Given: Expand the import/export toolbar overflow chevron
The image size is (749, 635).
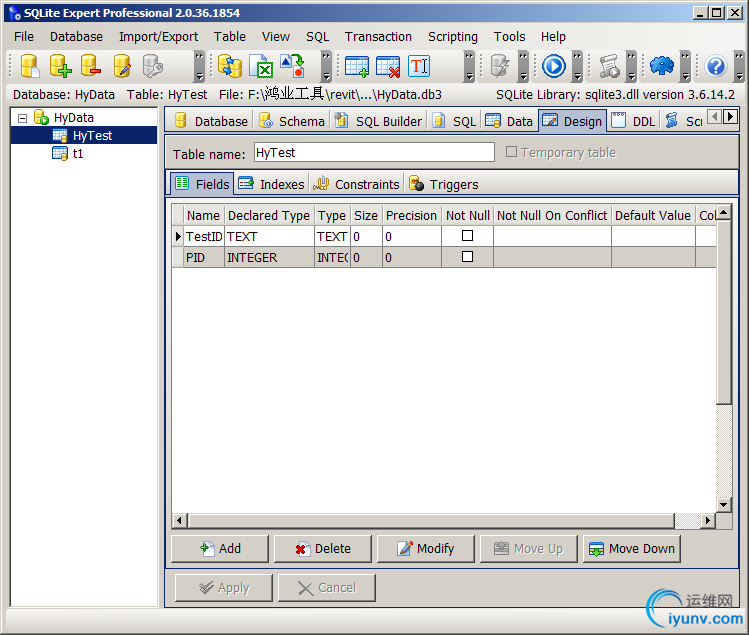Looking at the screenshot, I should pyautogui.click(x=326, y=66).
